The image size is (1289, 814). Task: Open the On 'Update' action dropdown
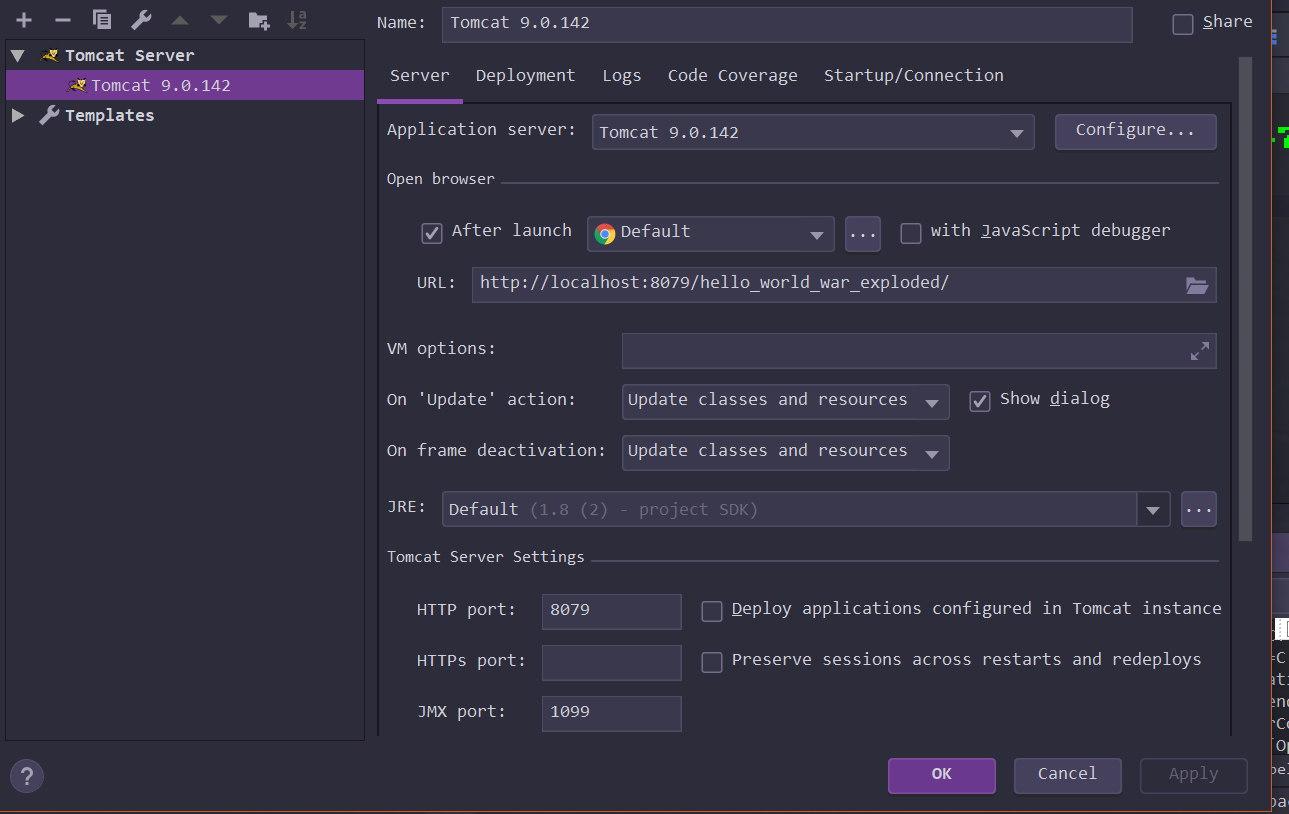pyautogui.click(x=785, y=400)
